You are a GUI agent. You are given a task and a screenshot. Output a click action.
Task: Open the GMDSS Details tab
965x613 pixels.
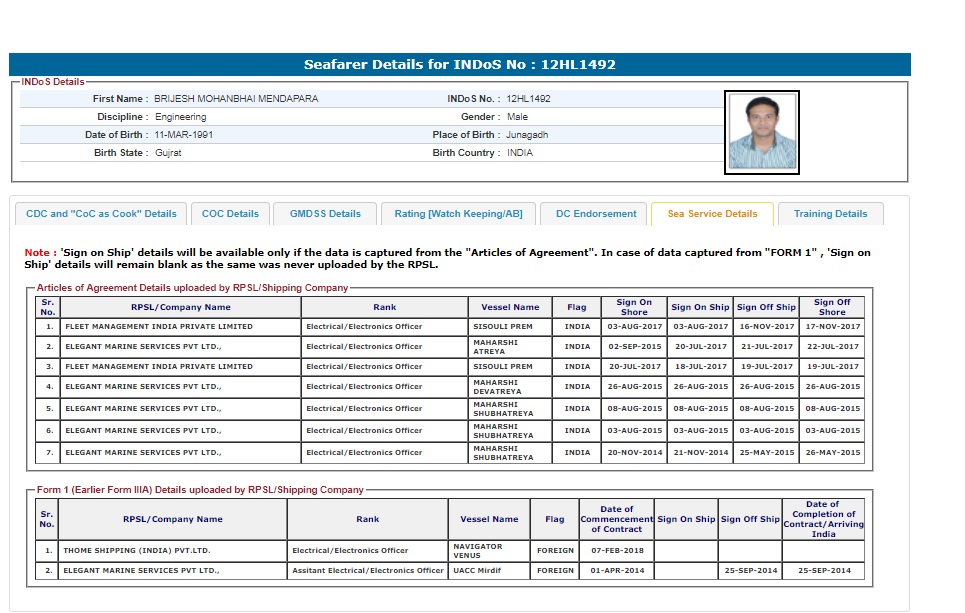point(325,214)
